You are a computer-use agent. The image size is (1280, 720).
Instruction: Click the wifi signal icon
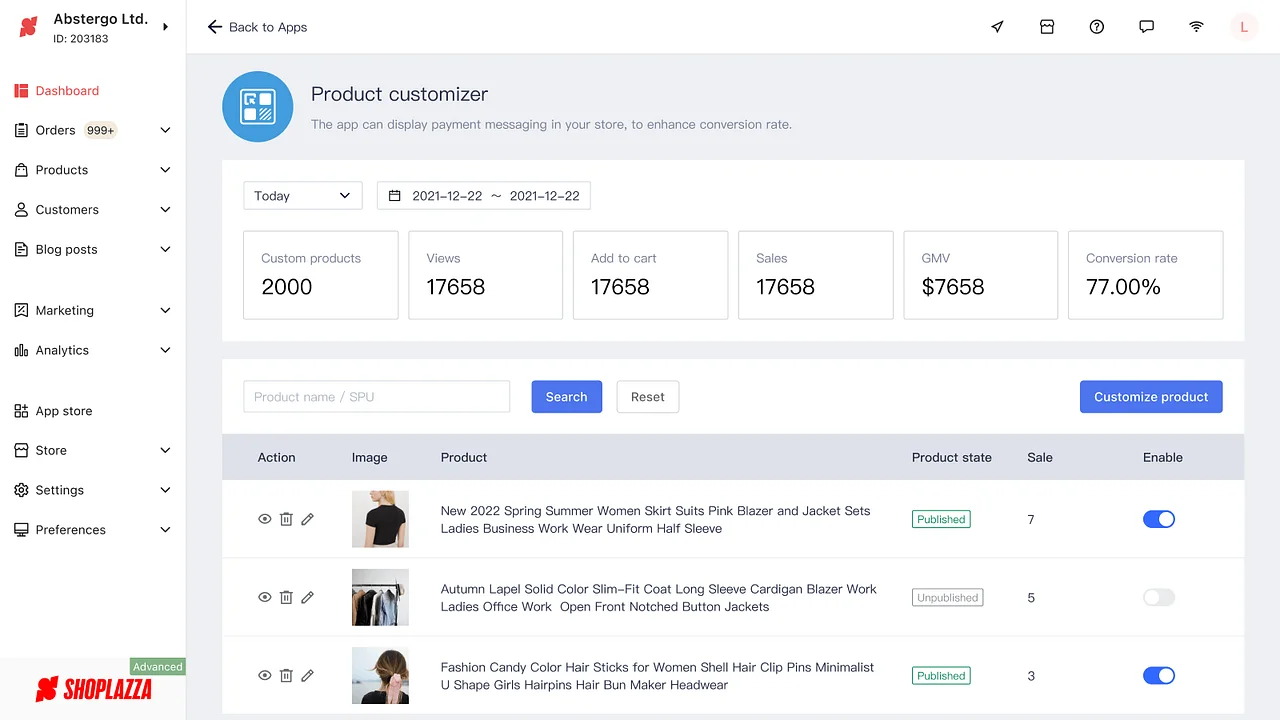[1196, 27]
